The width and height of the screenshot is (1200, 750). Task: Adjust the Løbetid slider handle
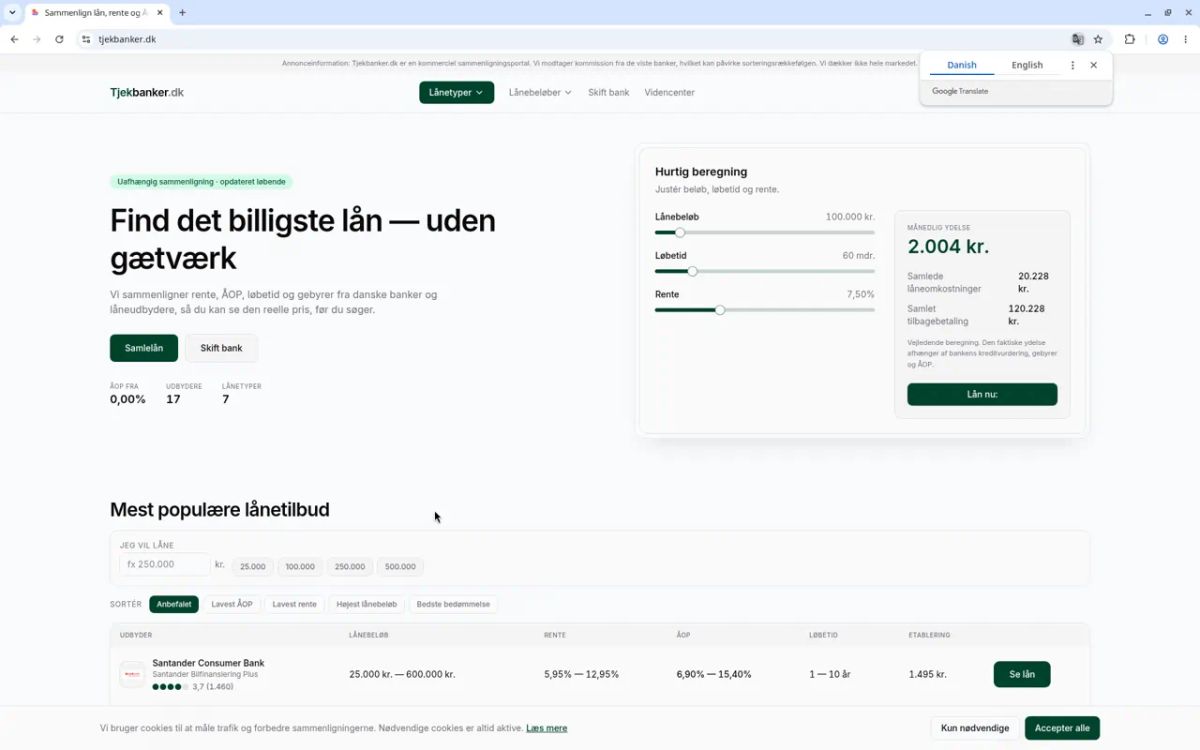692,271
